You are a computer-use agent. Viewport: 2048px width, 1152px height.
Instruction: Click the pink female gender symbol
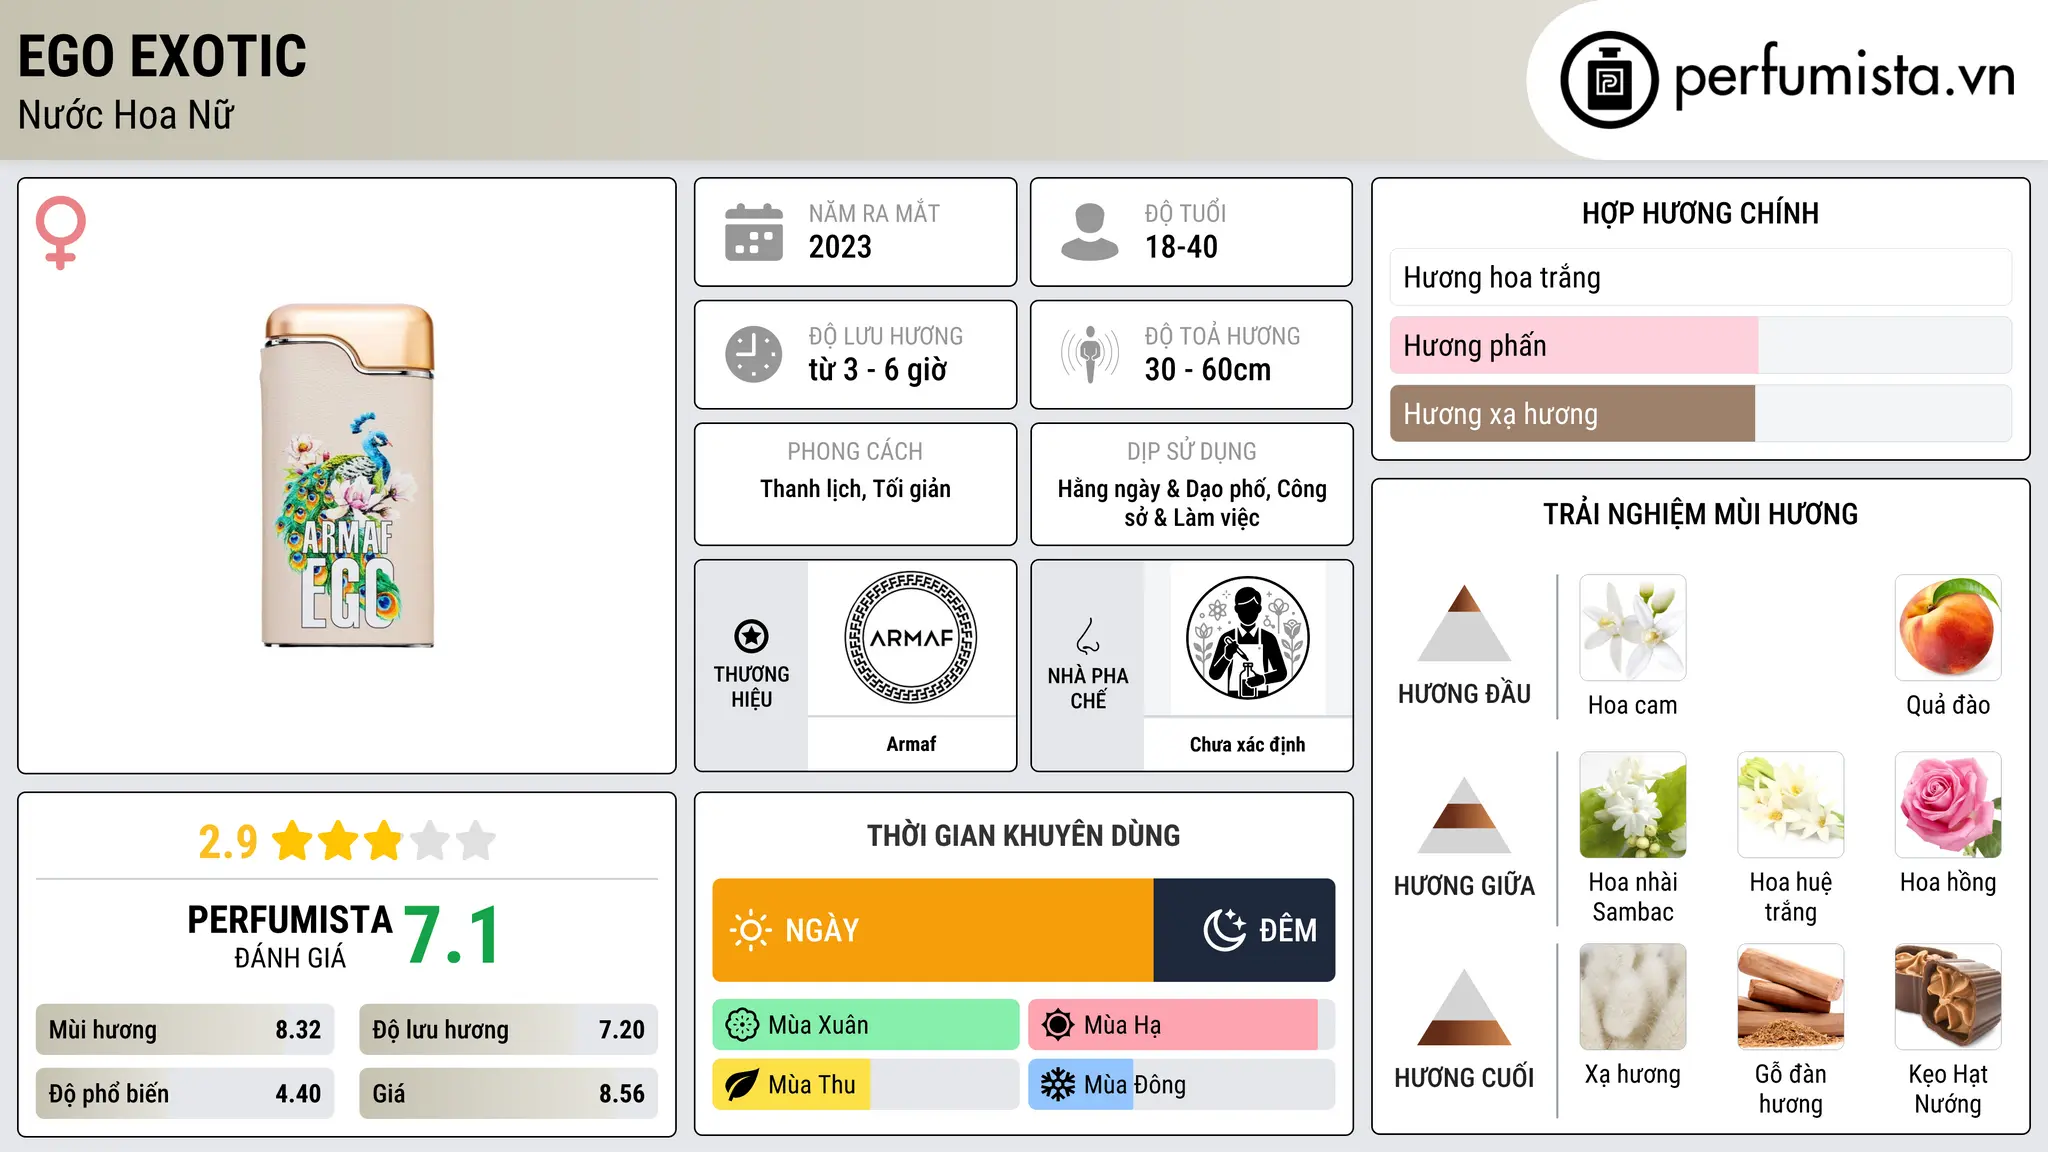[60, 232]
